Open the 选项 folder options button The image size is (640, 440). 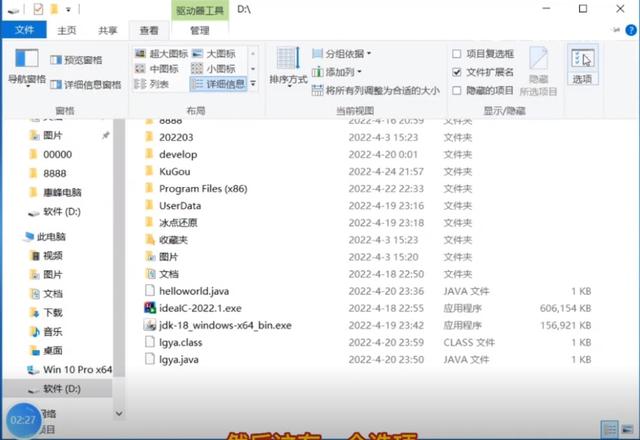tap(582, 65)
